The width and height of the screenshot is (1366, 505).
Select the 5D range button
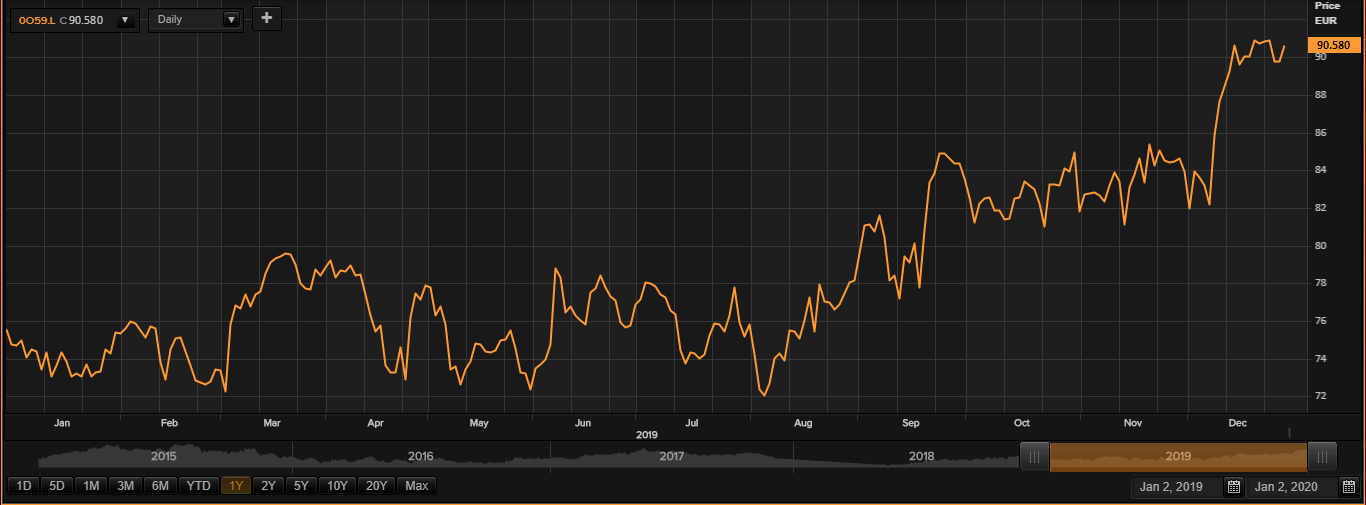click(58, 486)
